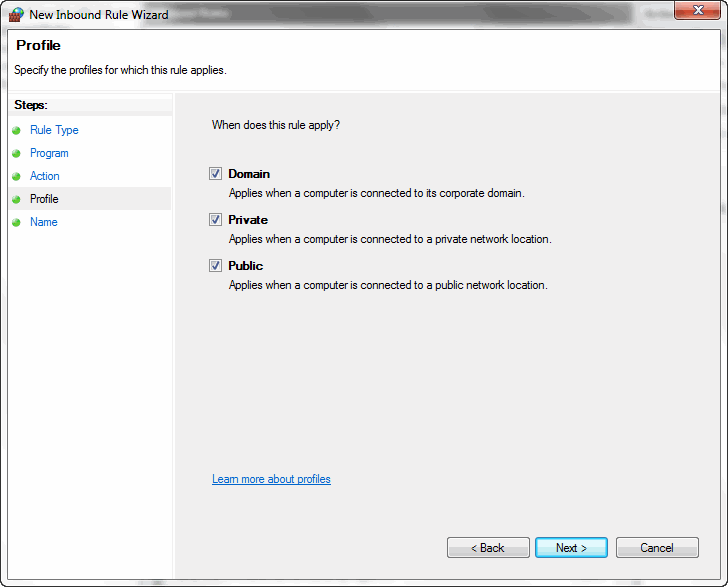Uncheck the Private profile checkbox

215,219
